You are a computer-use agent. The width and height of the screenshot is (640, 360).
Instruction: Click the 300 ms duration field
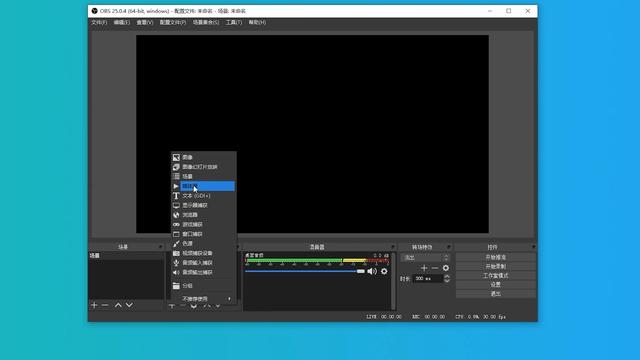tap(428, 279)
